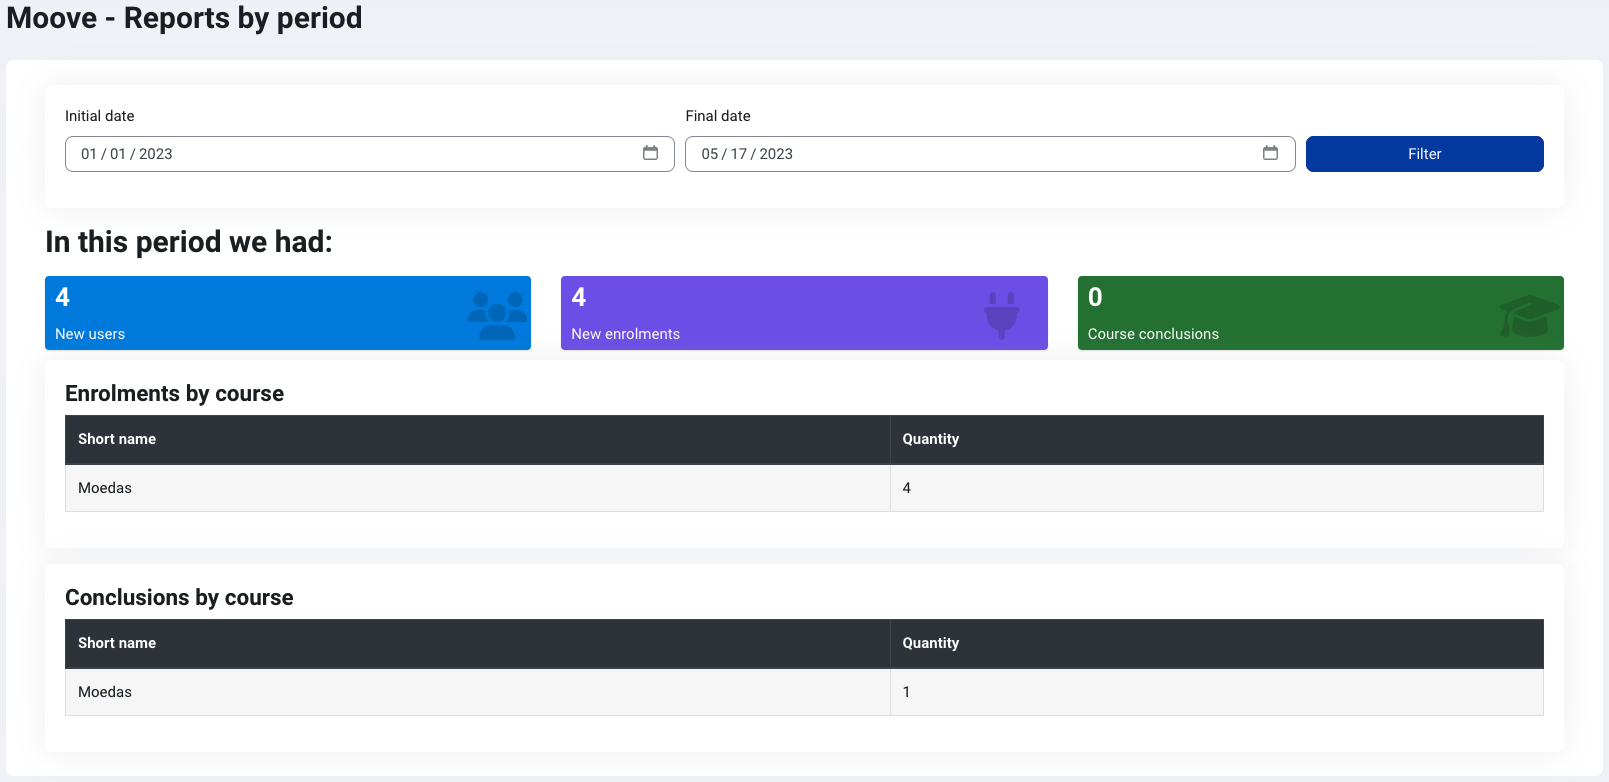The height and width of the screenshot is (782, 1609).
Task: Click the 'New enrolments' label text
Action: tap(625, 334)
